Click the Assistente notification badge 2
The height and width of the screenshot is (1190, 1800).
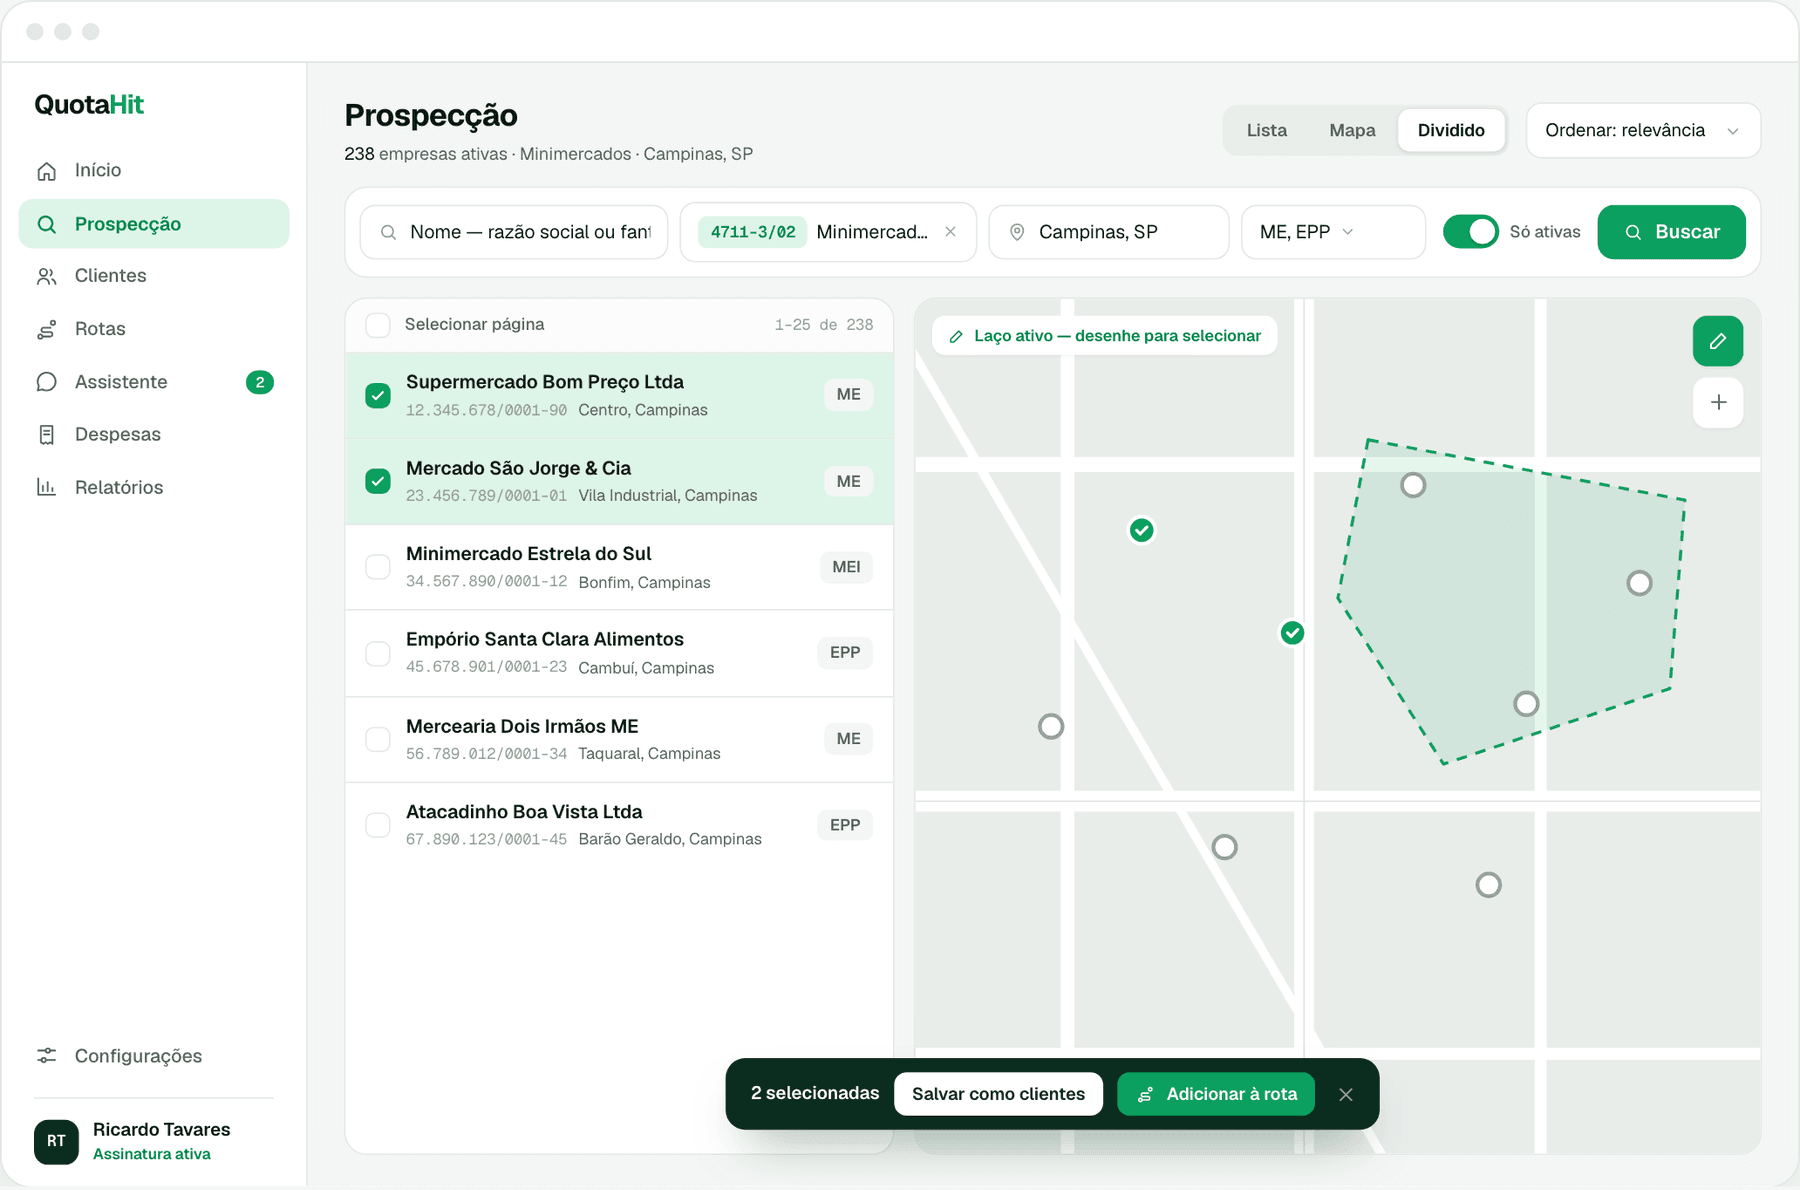tap(260, 382)
